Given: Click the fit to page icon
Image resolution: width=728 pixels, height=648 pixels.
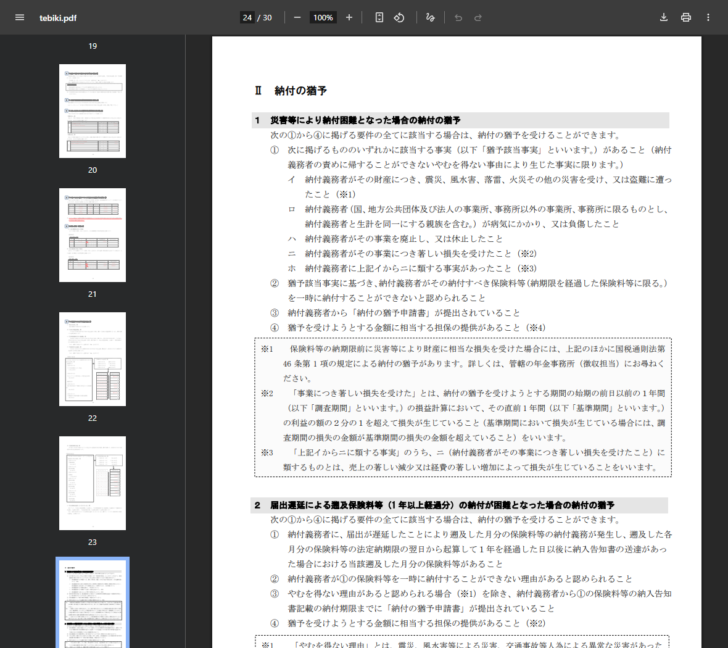Looking at the screenshot, I should (x=379, y=18).
